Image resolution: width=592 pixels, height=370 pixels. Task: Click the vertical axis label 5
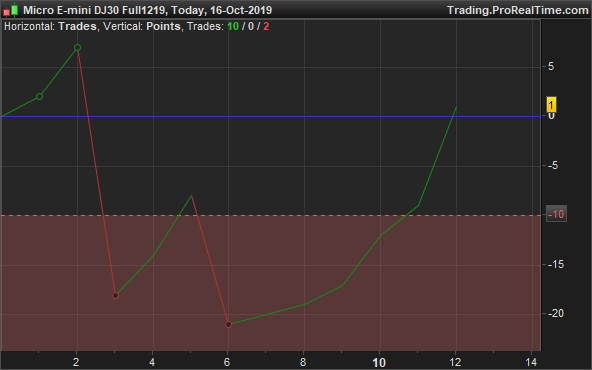tap(551, 66)
